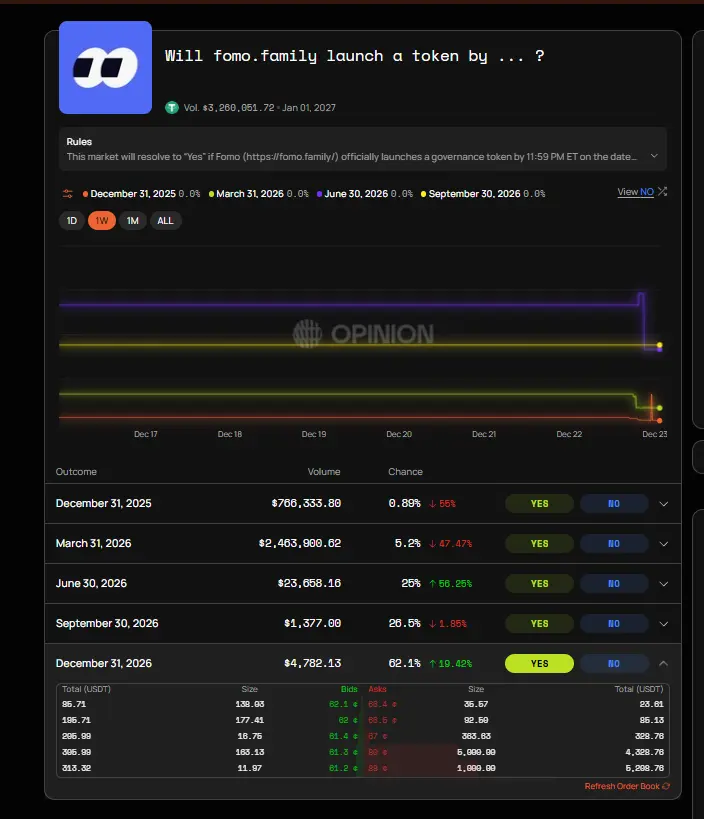Toggle the September 30, 2026 chart legend
704x819 pixels.
[x=483, y=194]
